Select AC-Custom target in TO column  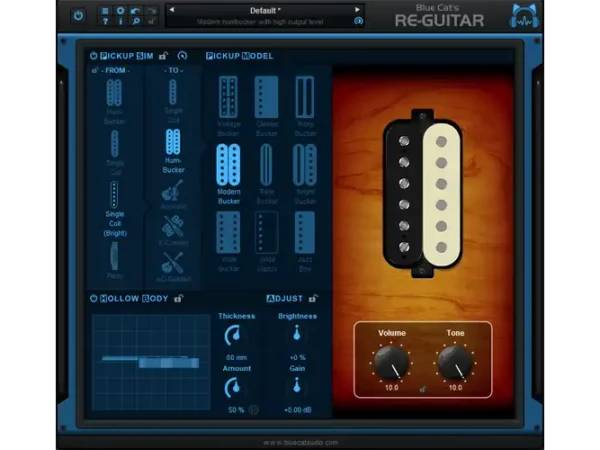coord(173,266)
